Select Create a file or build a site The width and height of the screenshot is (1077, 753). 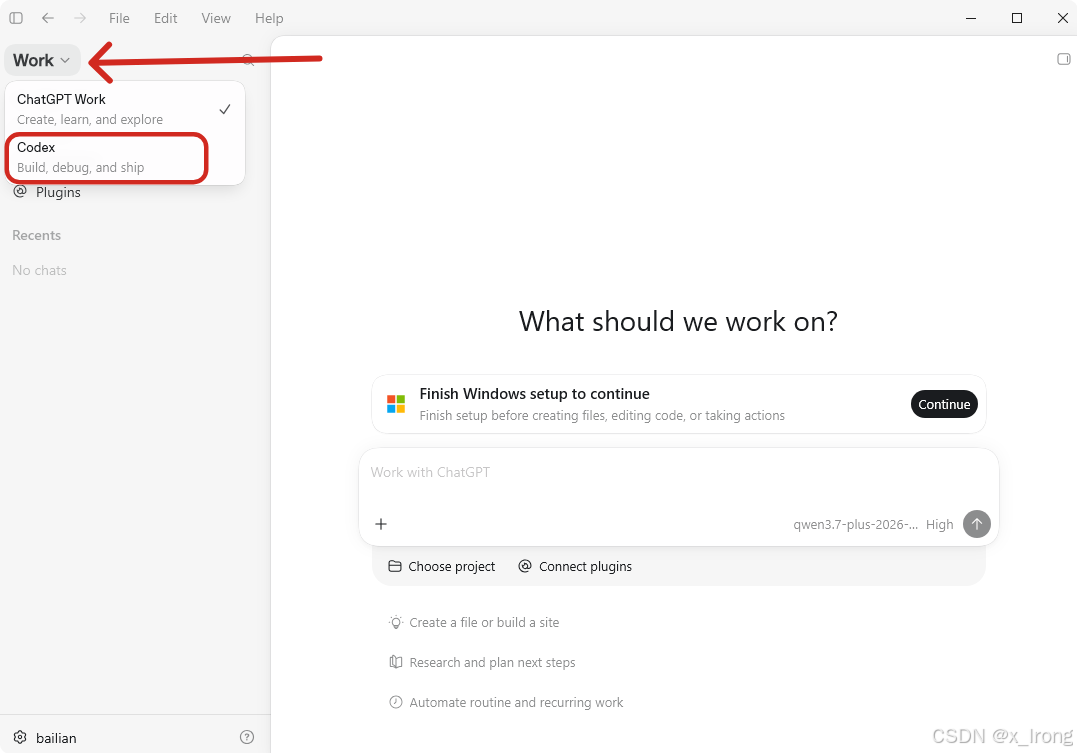[474, 622]
